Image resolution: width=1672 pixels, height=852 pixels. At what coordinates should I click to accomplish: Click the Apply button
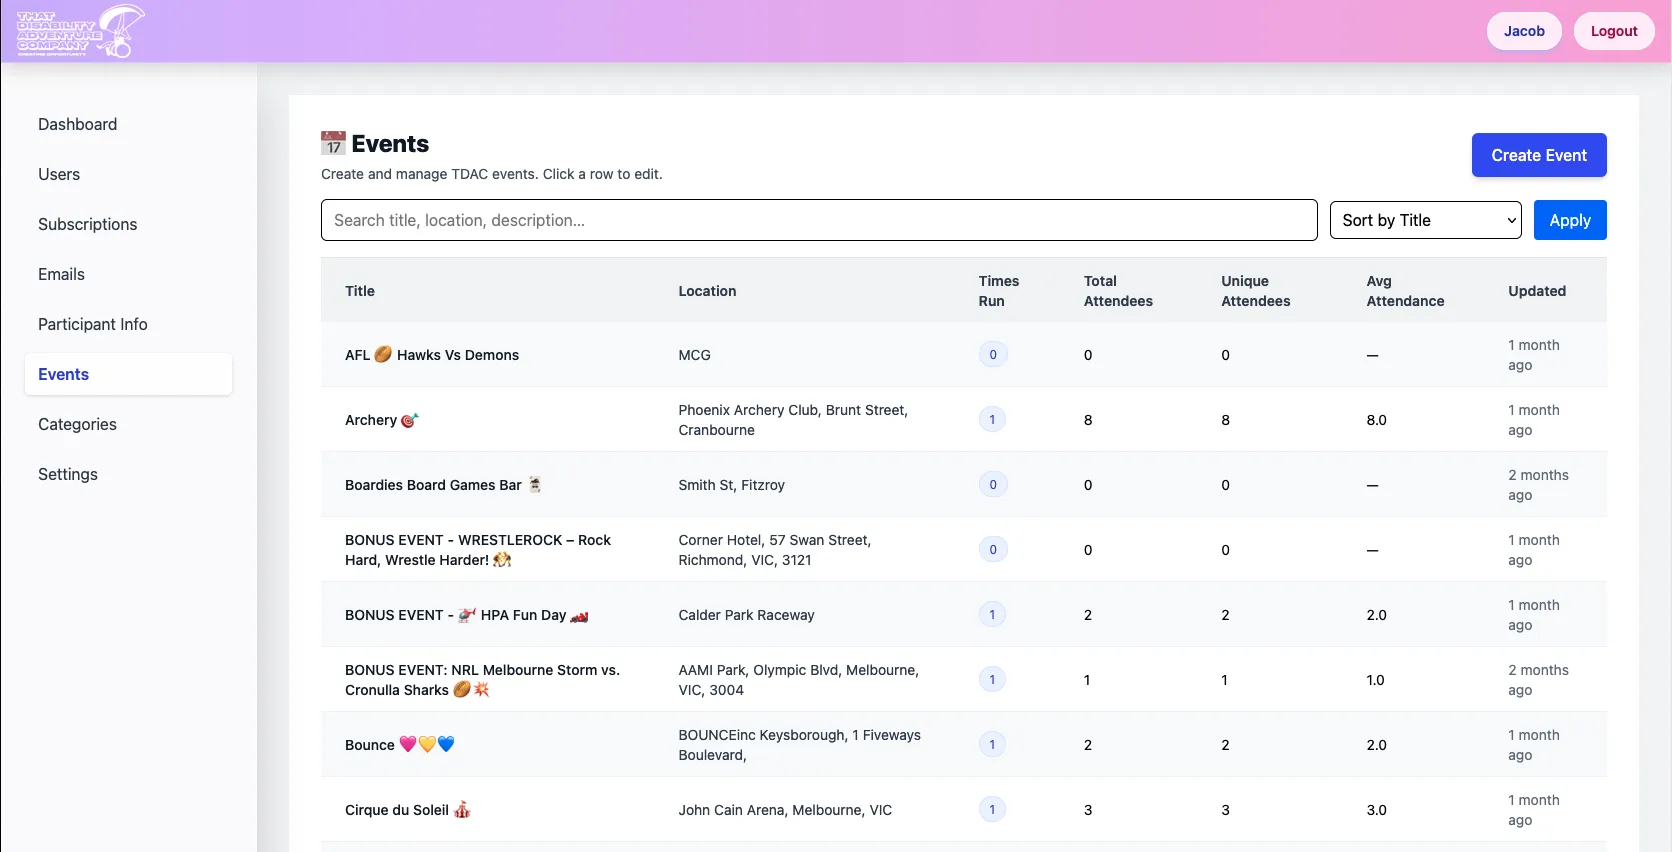1569,220
